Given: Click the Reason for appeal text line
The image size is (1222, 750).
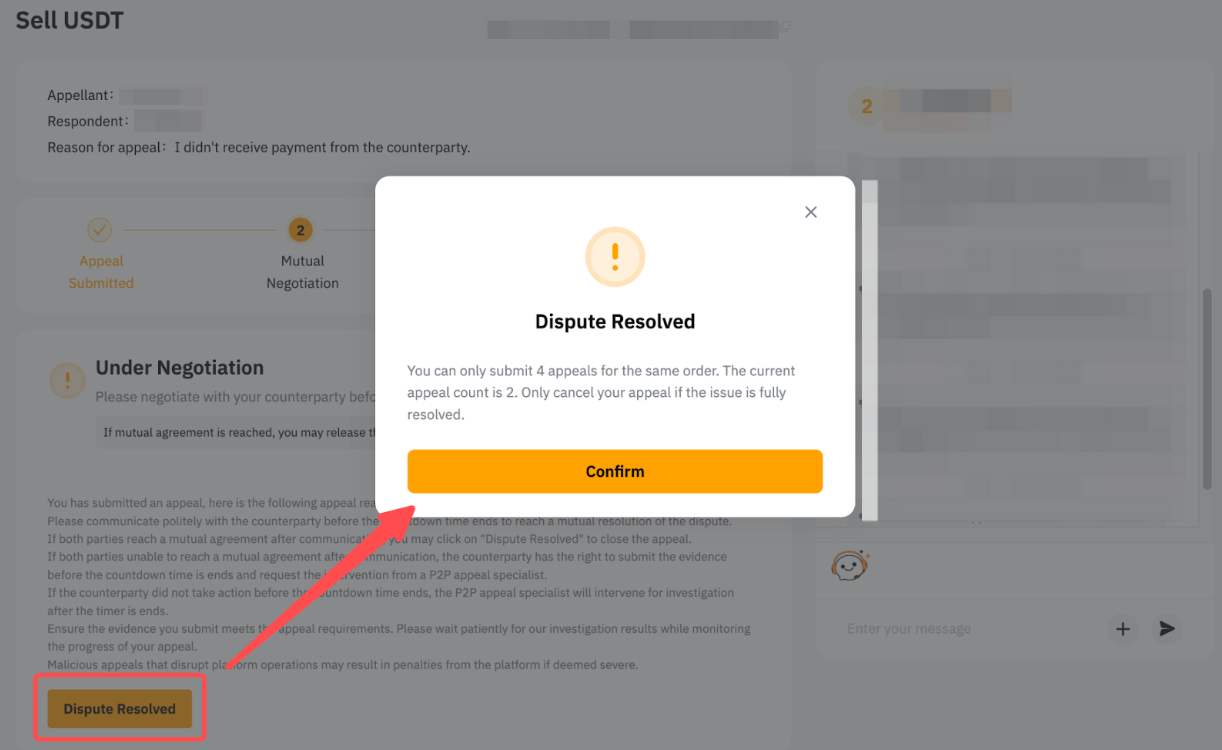Looking at the screenshot, I should [x=259, y=147].
